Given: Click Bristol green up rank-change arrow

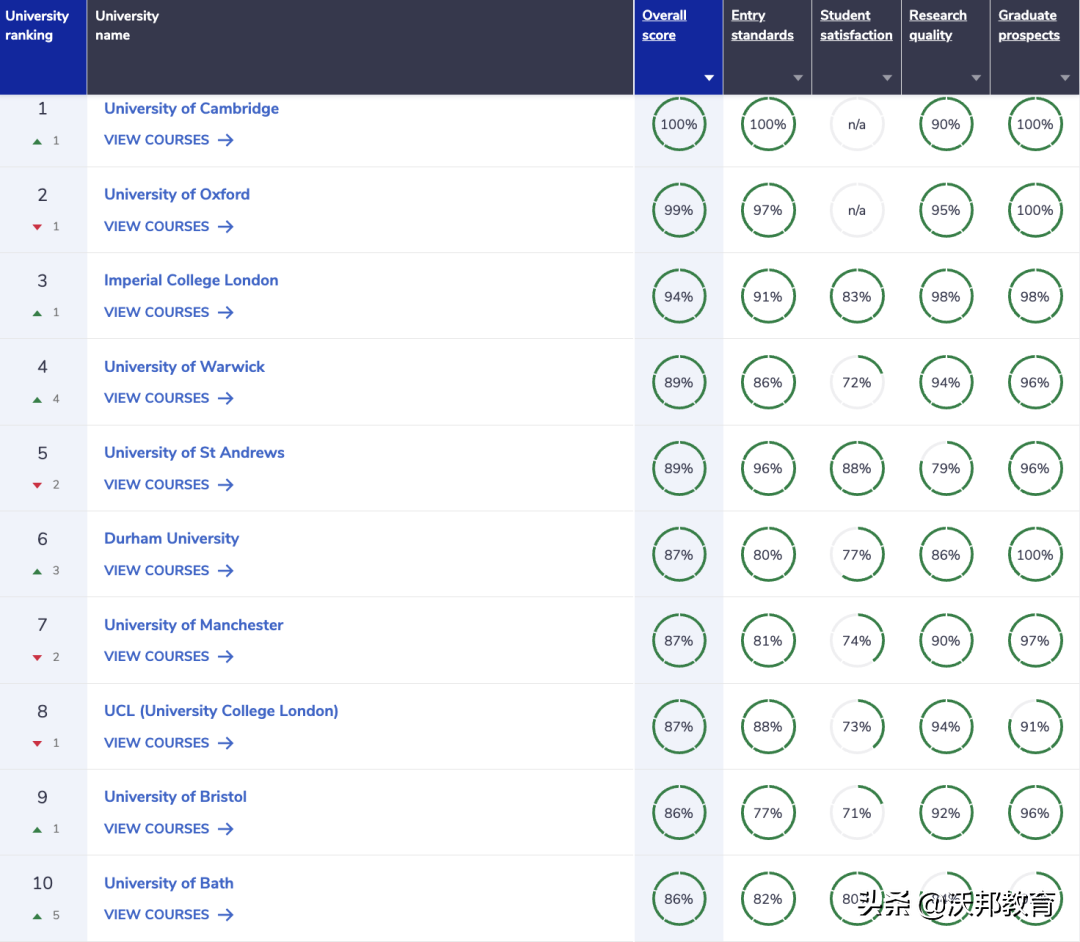Looking at the screenshot, I should point(37,830).
